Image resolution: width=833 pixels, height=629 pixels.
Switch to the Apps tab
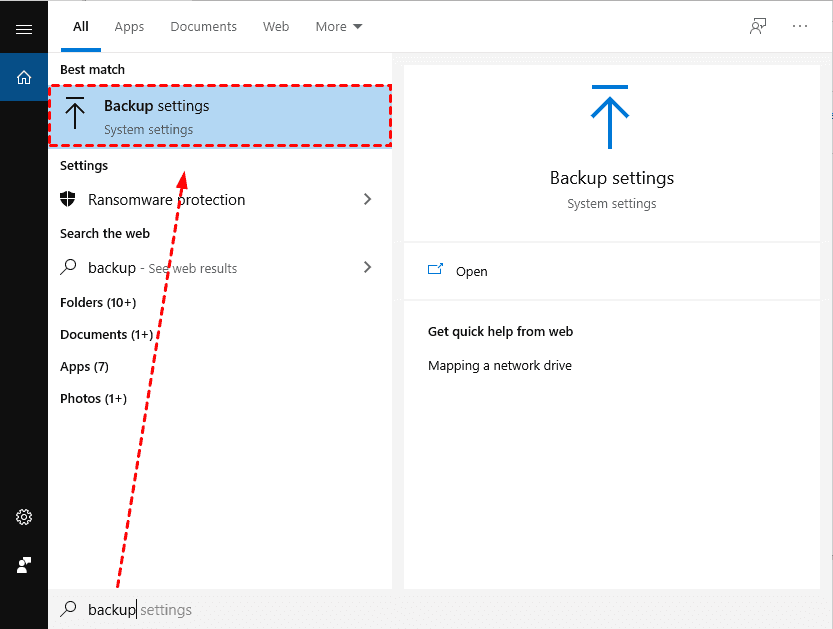129,26
